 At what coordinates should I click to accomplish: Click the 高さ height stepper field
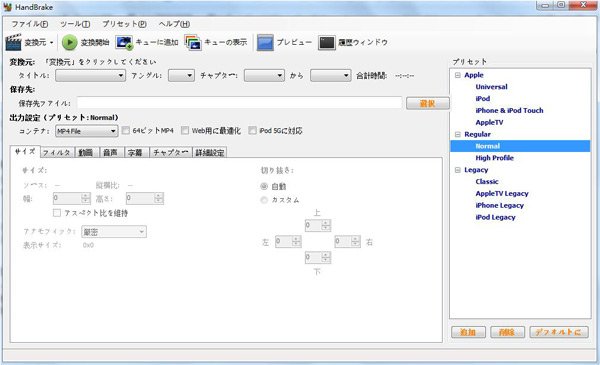pyautogui.click(x=145, y=198)
